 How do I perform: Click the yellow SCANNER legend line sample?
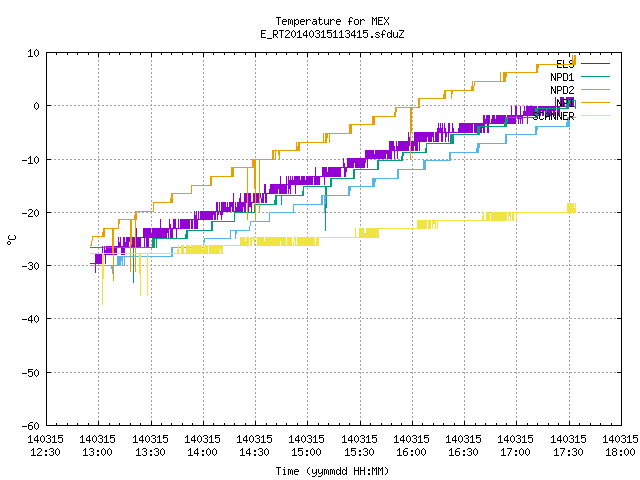pyautogui.click(x=595, y=116)
